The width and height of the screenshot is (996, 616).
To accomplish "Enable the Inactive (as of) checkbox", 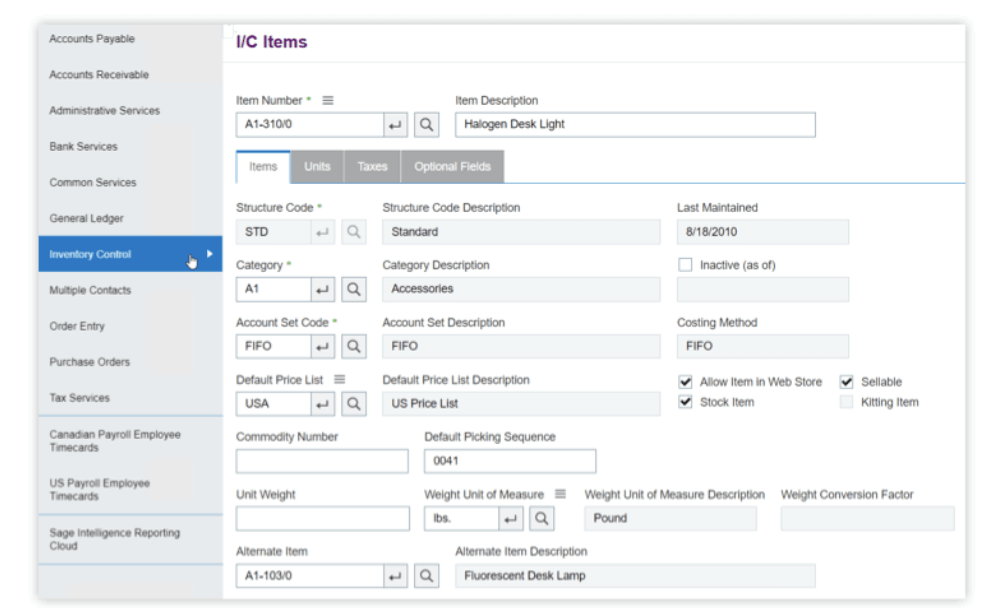I will 685,265.
